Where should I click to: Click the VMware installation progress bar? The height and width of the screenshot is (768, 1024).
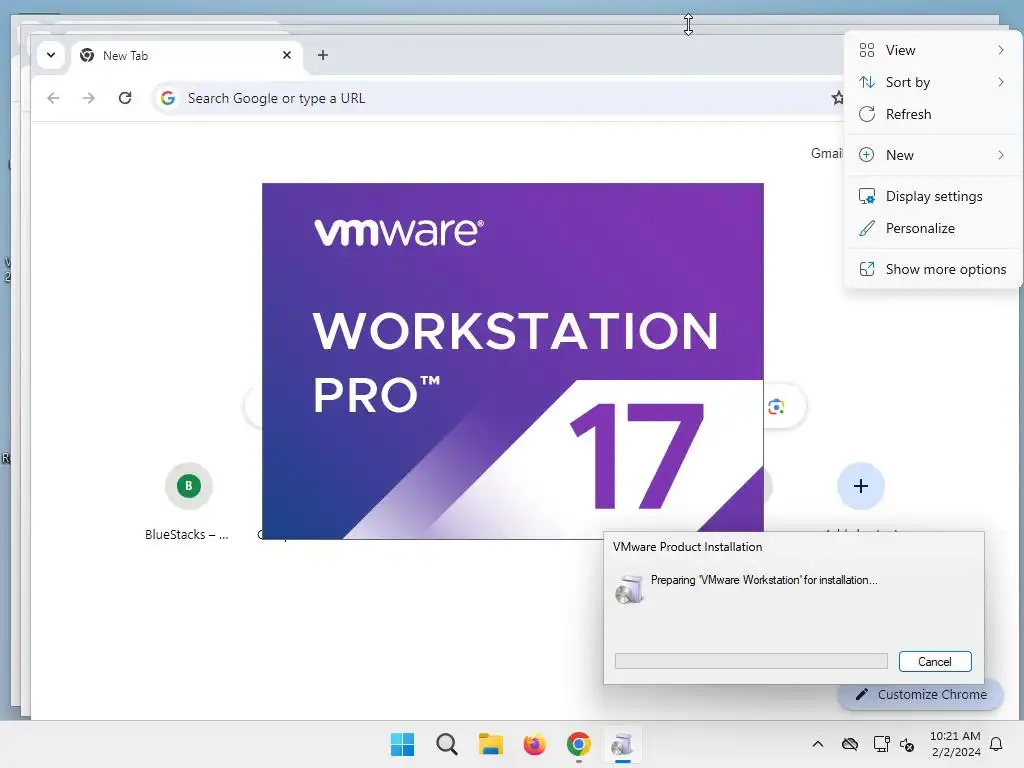tap(751, 661)
